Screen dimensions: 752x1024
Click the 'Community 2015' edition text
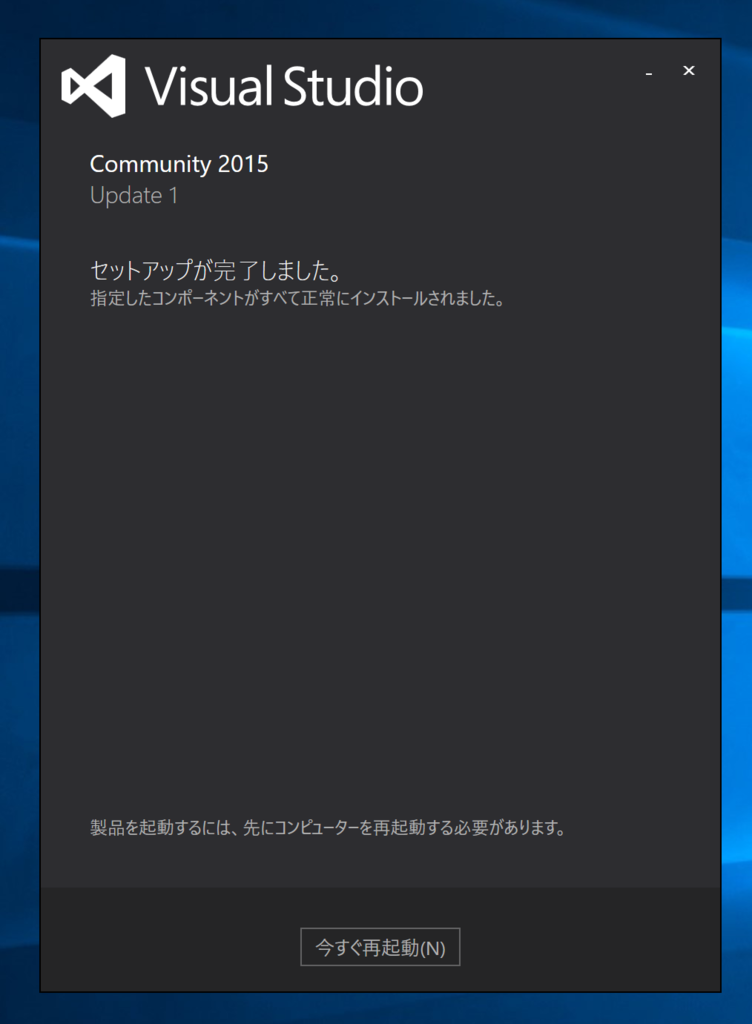[x=179, y=164]
